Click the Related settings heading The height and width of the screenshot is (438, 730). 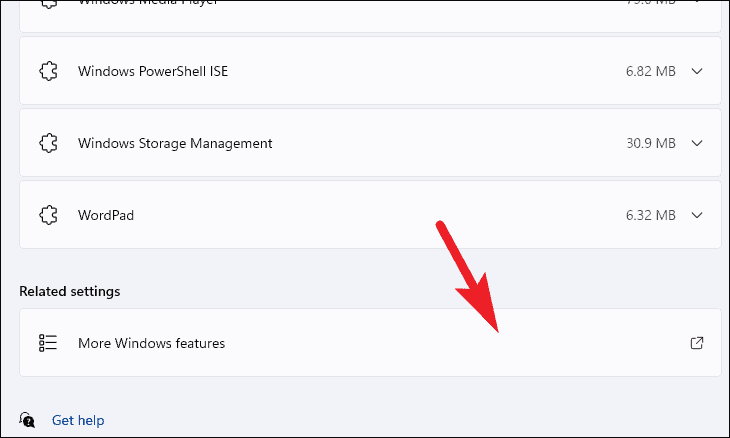(x=70, y=291)
